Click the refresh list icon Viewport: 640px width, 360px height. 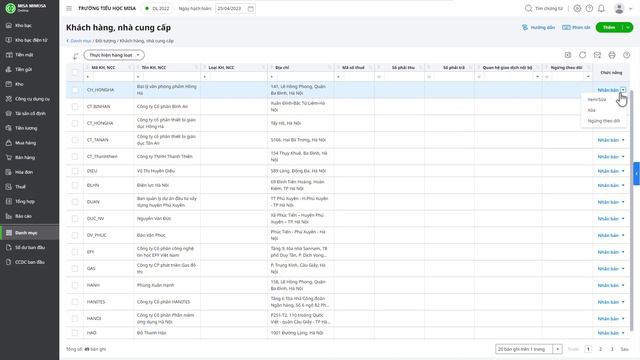pos(582,55)
